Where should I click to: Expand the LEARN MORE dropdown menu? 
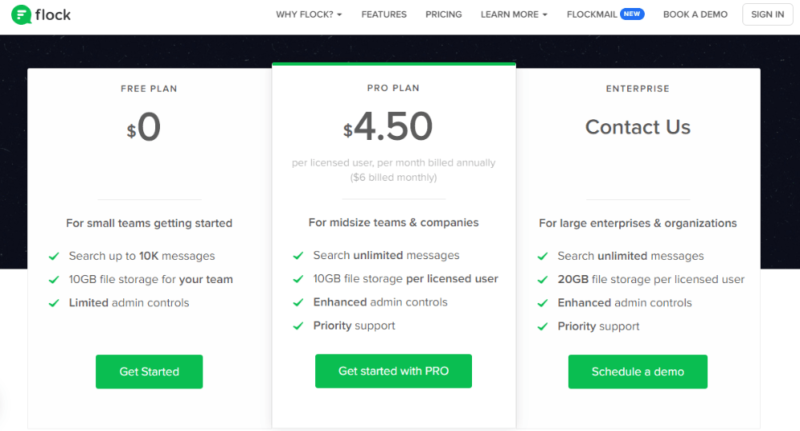514,15
